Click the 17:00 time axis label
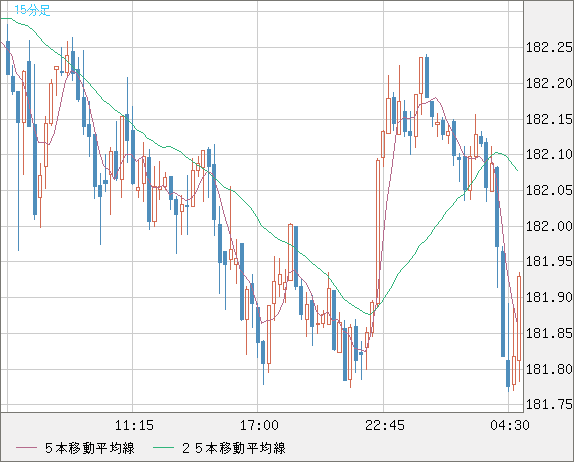 (x=259, y=425)
